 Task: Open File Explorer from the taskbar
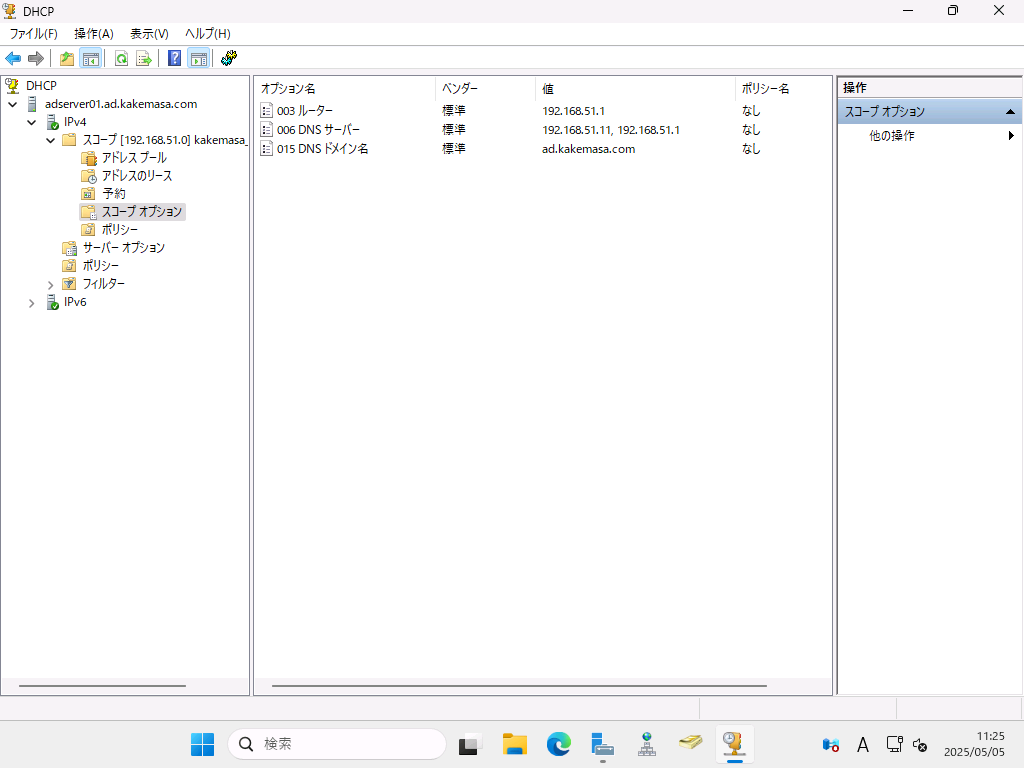coord(515,744)
